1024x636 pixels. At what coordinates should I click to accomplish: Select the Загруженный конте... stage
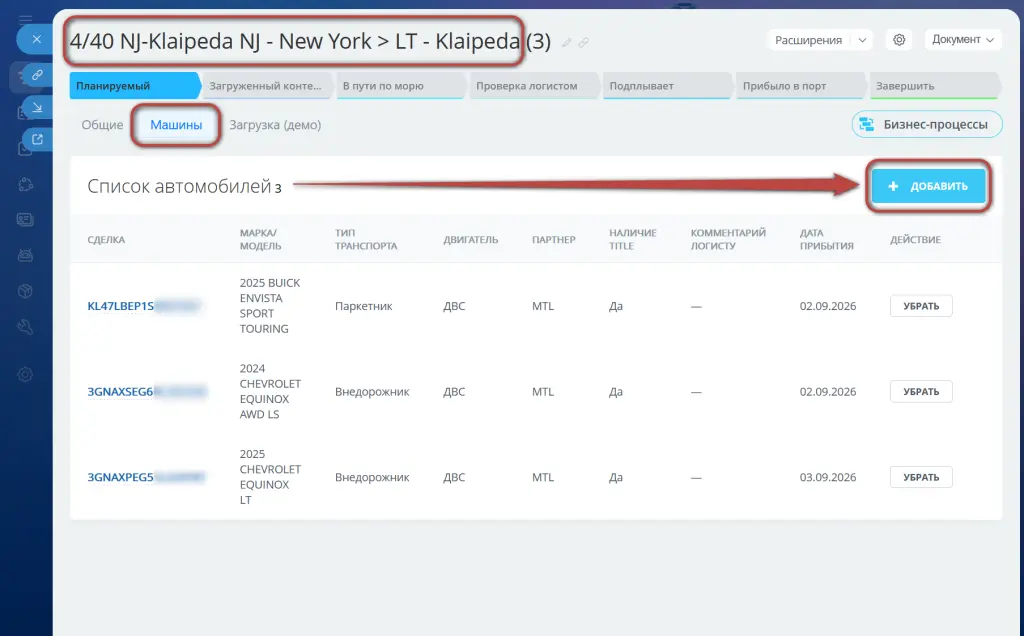[x=267, y=86]
